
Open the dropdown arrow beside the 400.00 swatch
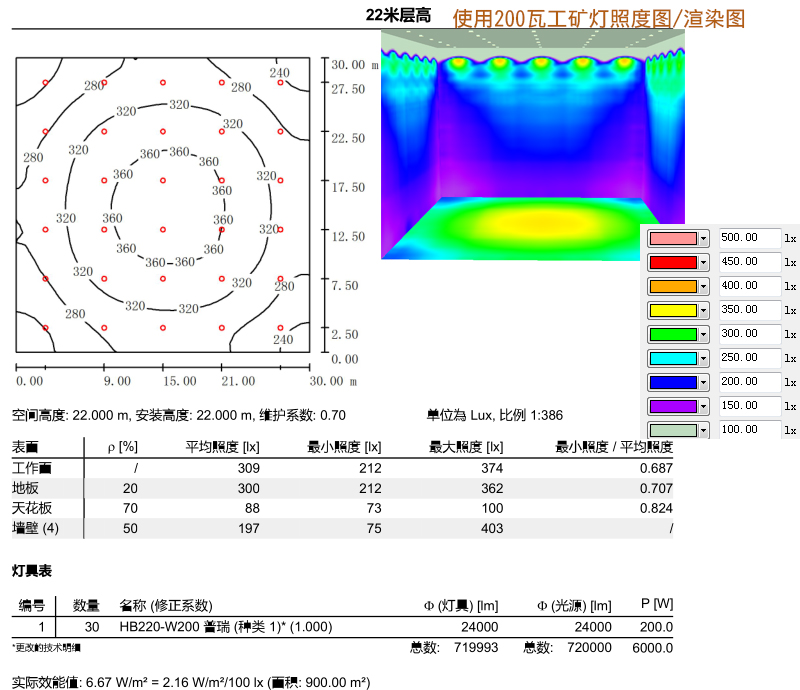703,286
